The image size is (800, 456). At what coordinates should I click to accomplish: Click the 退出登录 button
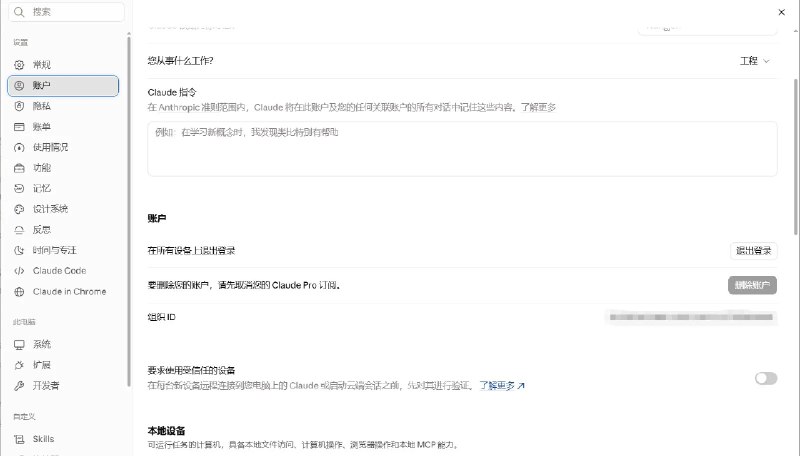[754, 250]
